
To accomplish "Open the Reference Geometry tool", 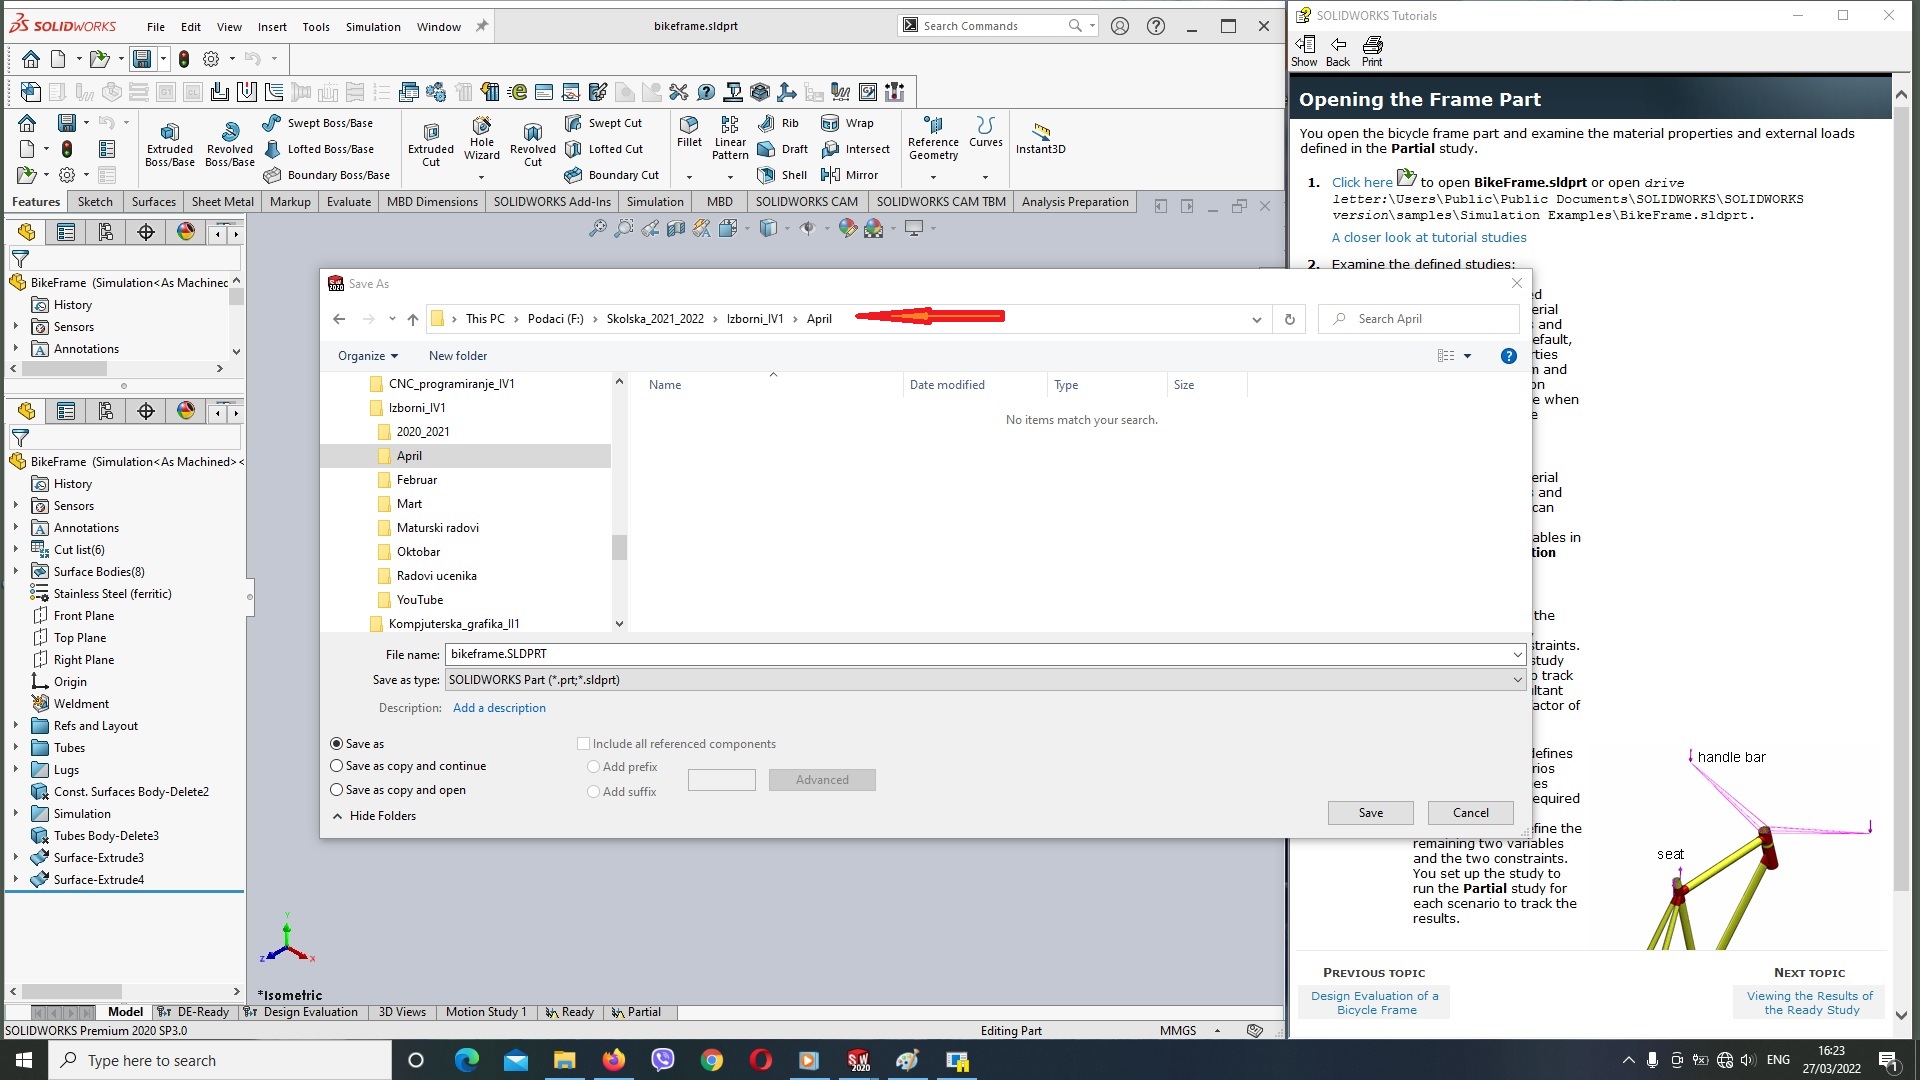I will [933, 138].
